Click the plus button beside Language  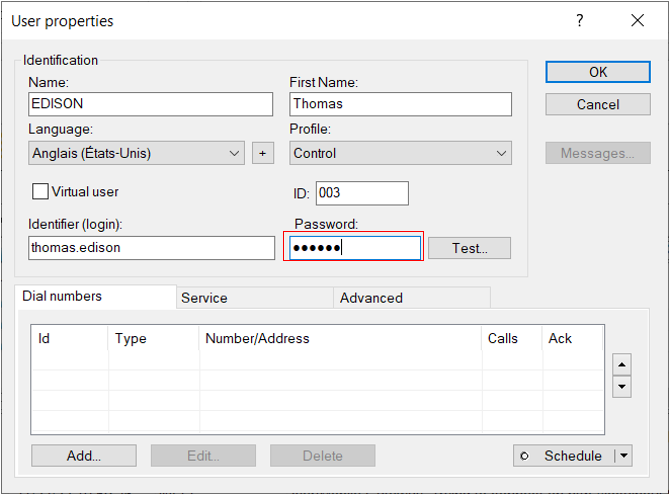(263, 153)
